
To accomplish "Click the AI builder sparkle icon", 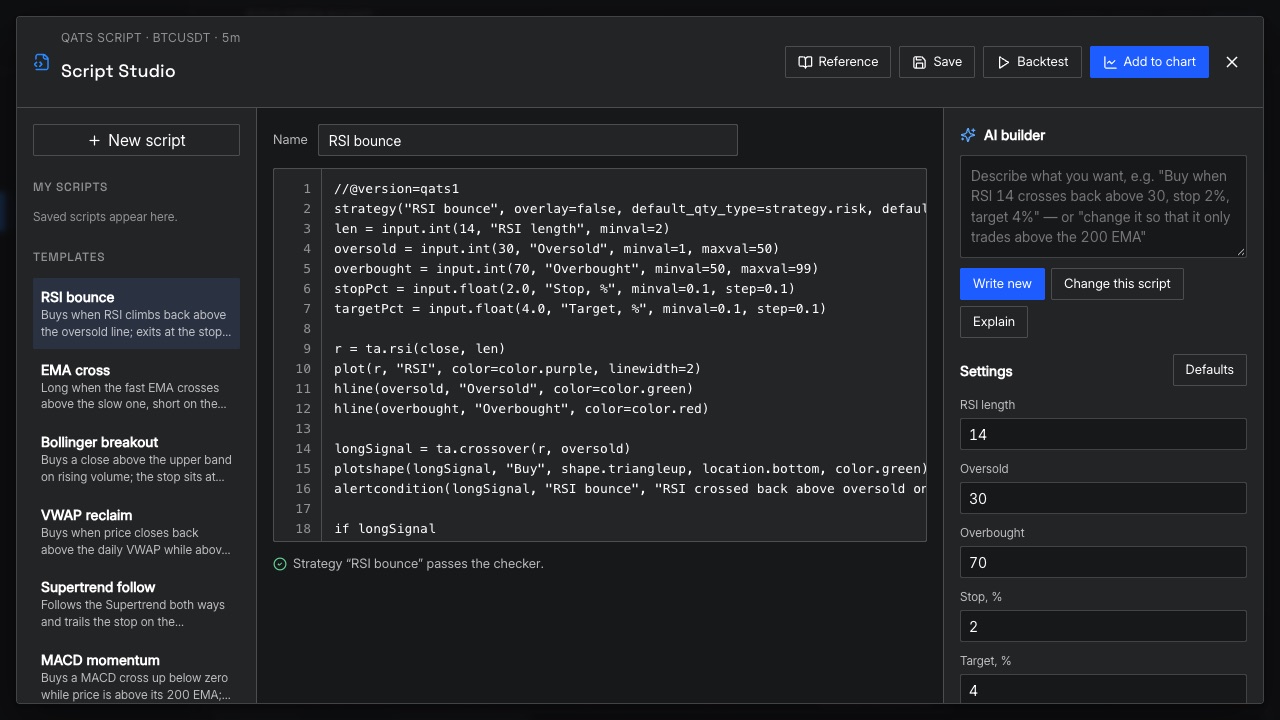I will 968,135.
